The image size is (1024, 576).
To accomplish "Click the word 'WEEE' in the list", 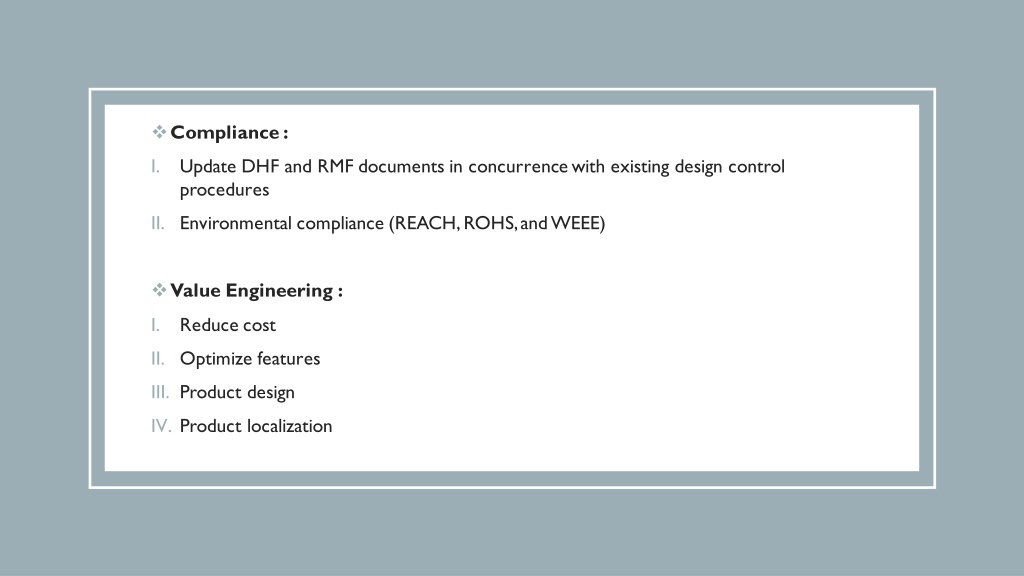I will point(575,223).
